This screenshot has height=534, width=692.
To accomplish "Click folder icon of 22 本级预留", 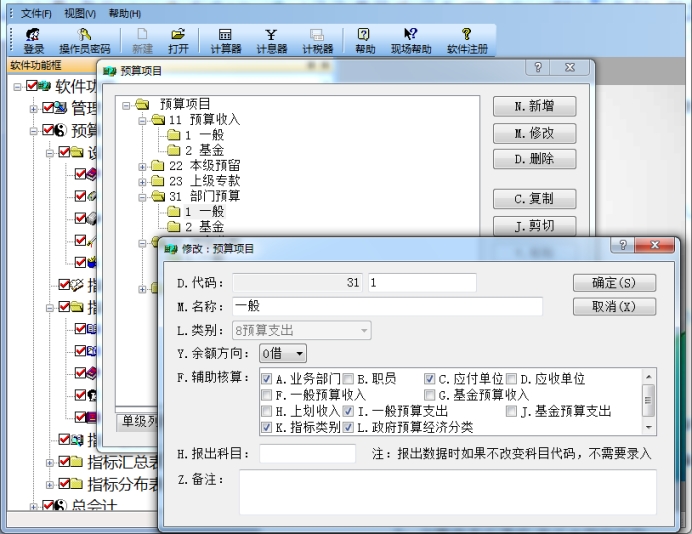I will click(x=158, y=166).
